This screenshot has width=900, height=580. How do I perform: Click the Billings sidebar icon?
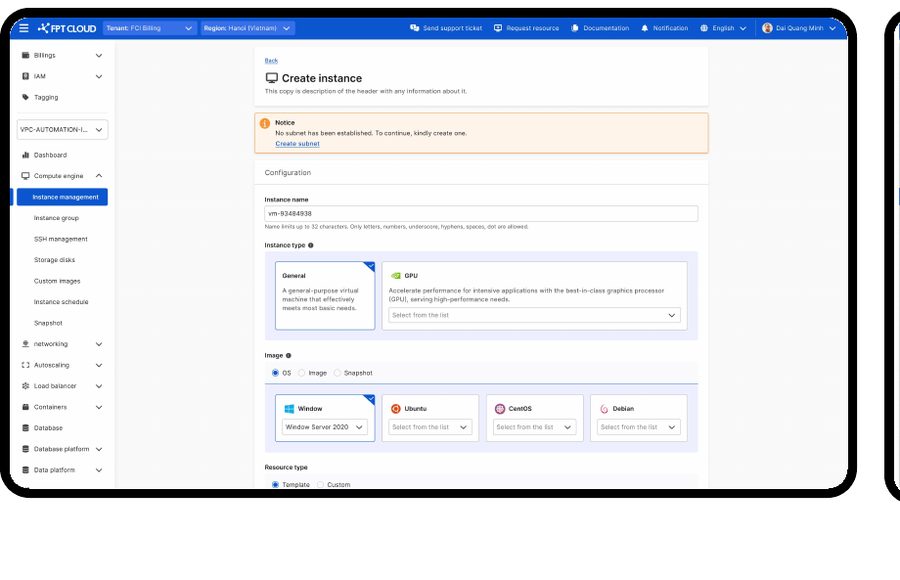[25, 55]
